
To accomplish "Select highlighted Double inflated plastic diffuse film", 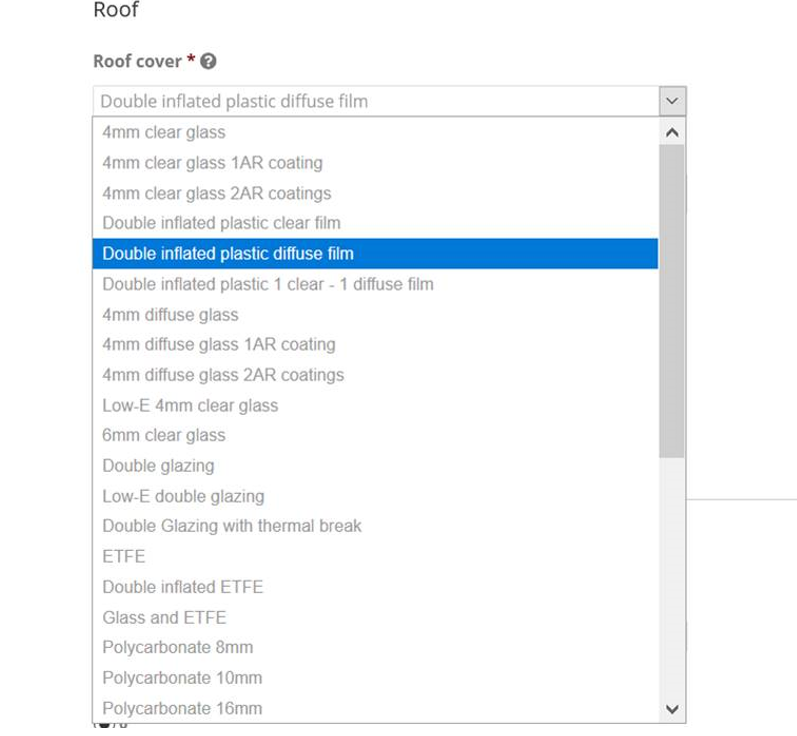I will [x=375, y=254].
